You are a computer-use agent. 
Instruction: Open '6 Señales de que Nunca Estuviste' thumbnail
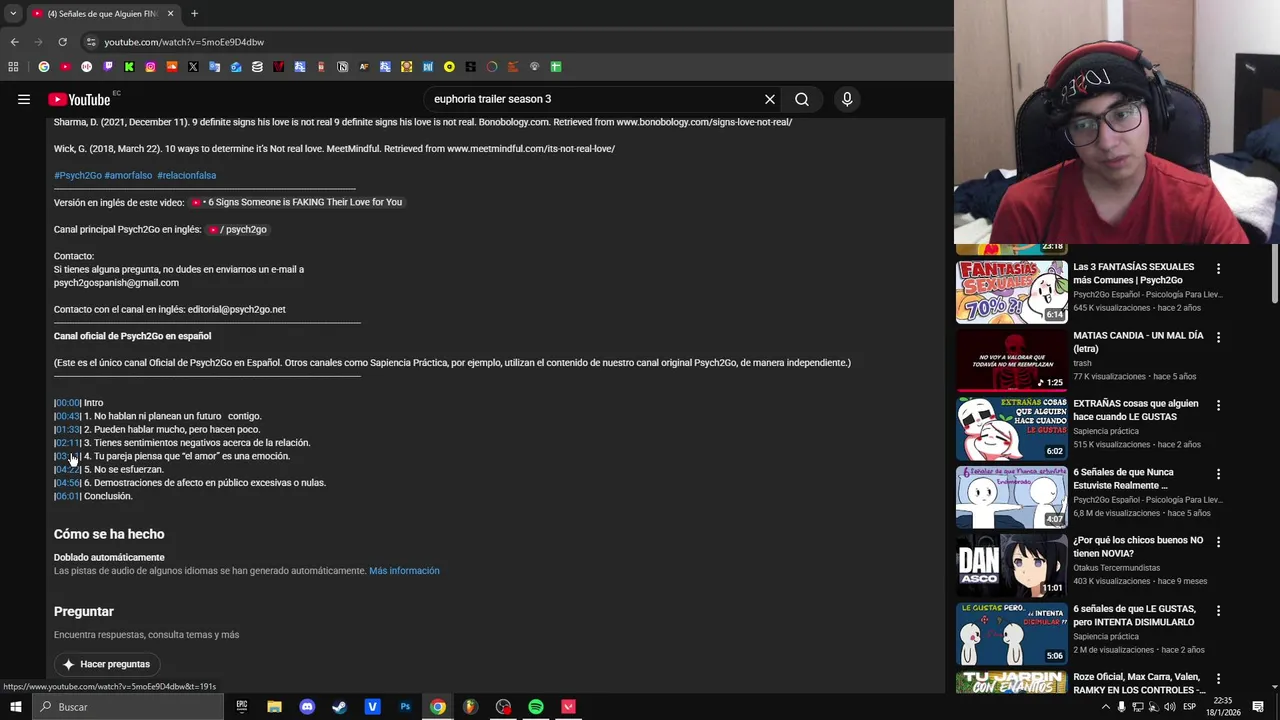1011,497
